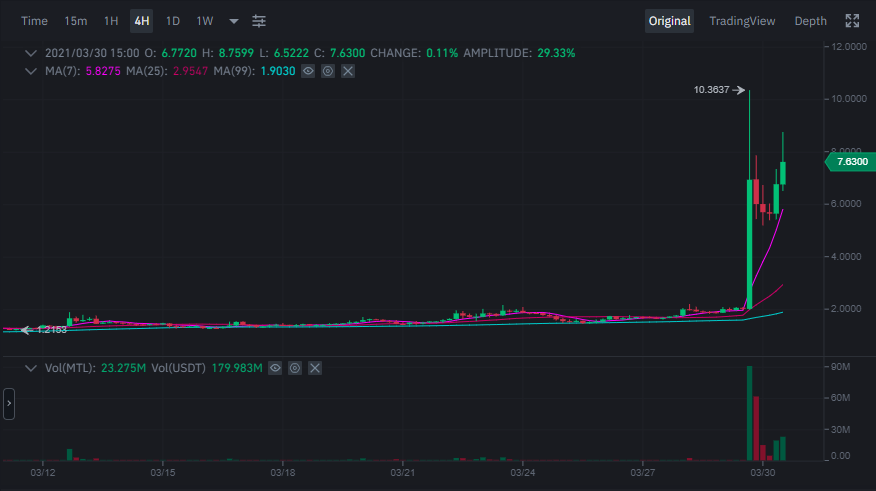Collapse the MA indicator row chevron
The image size is (876, 491).
click(31, 71)
